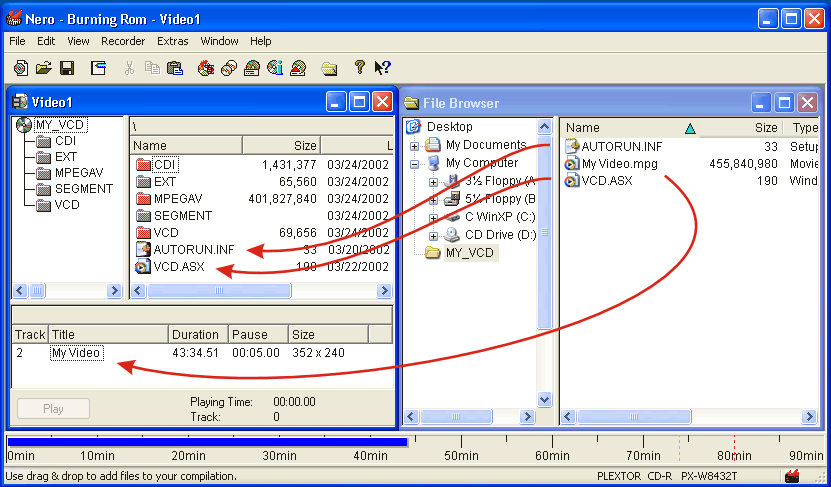Click the Play button

53,409
